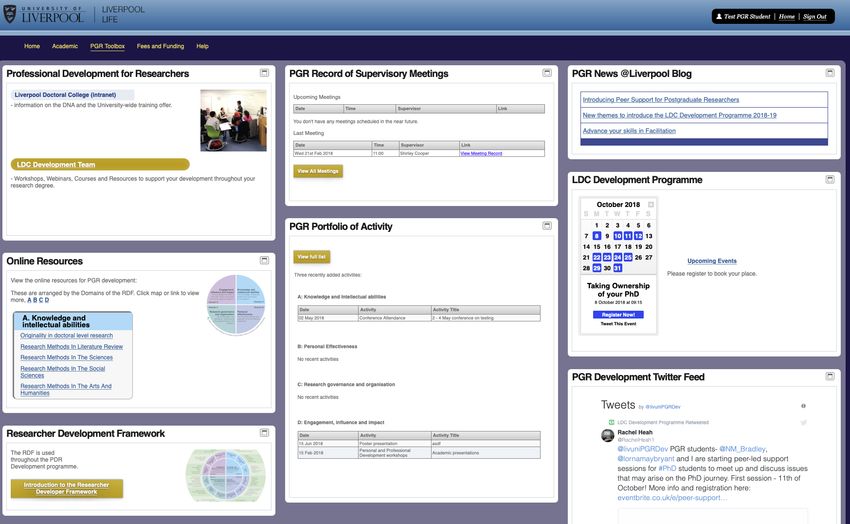The image size is (850, 524).
Task: Click the Poster presentation activity cell
Action: click(x=394, y=443)
